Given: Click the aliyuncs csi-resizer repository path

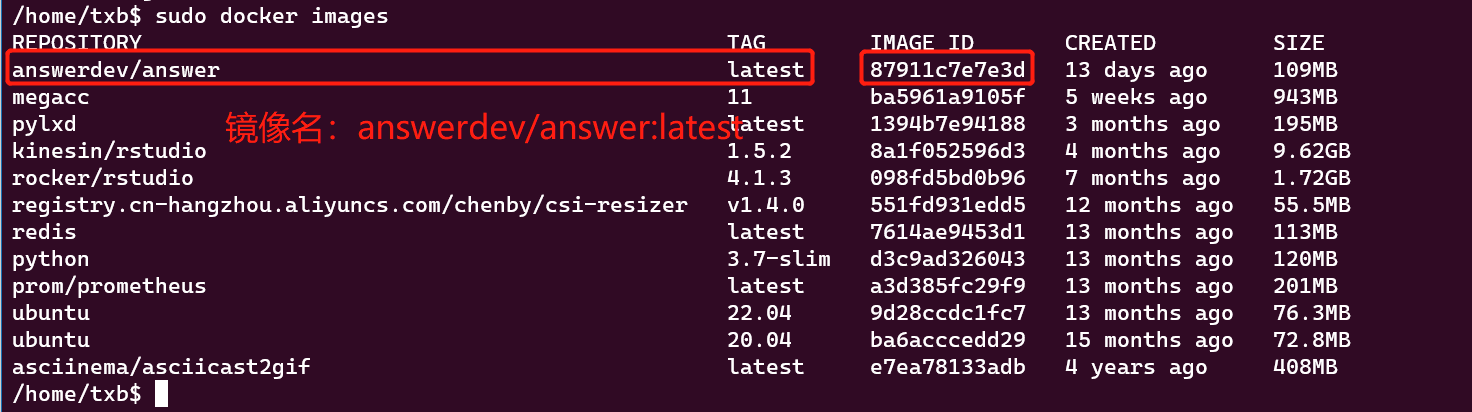Looking at the screenshot, I should tap(349, 205).
